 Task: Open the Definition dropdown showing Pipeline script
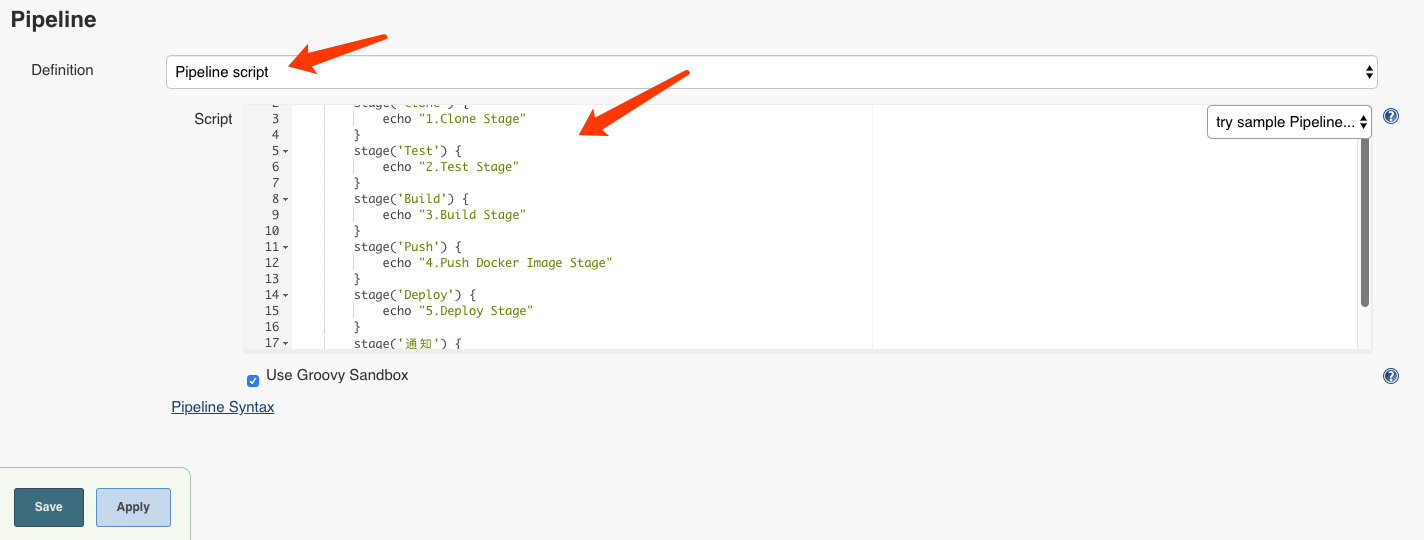(x=771, y=72)
